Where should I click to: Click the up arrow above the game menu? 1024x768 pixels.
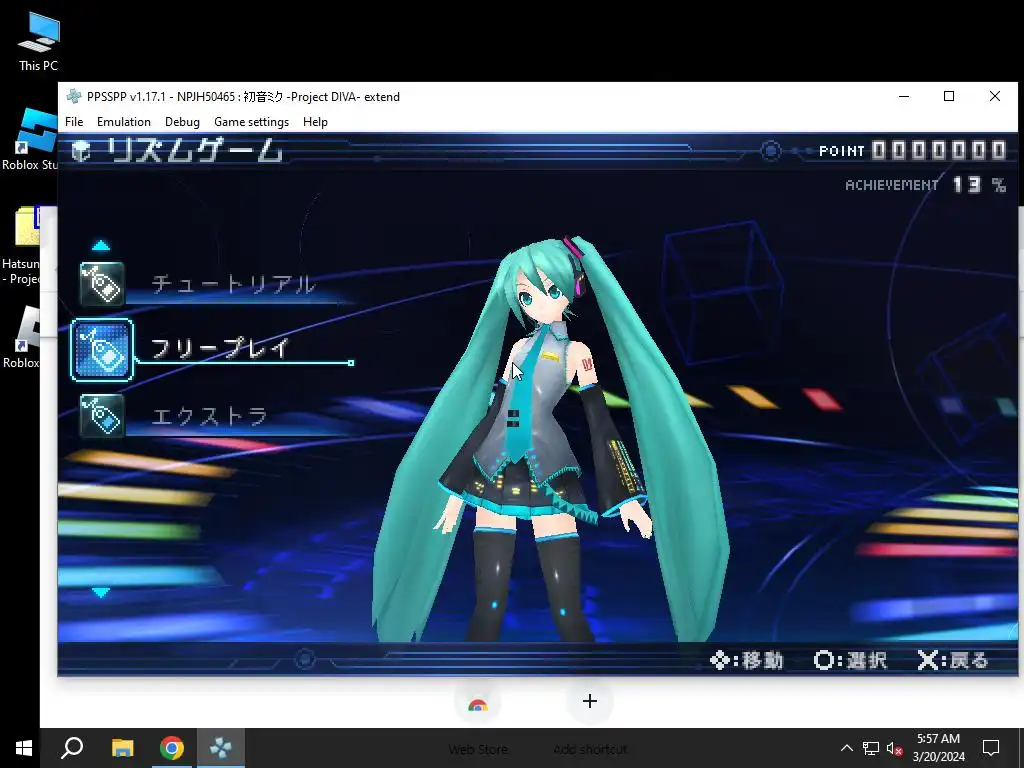point(101,246)
